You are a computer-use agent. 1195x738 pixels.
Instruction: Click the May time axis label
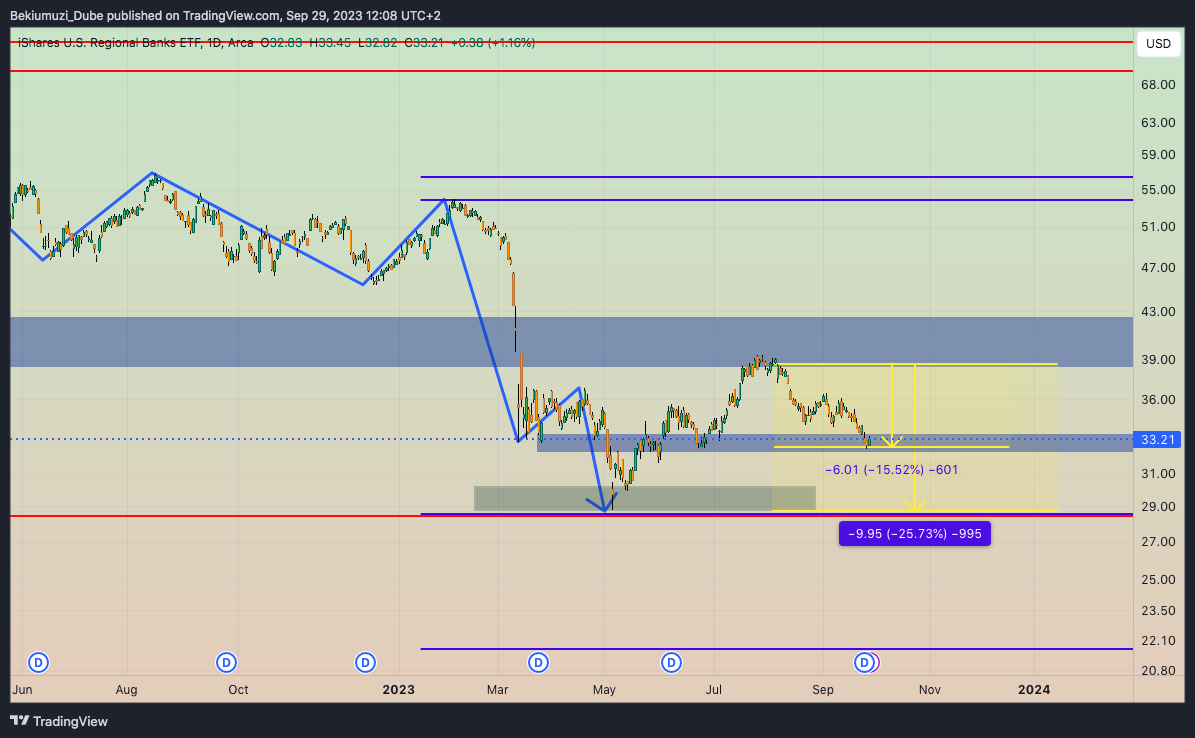[604, 690]
